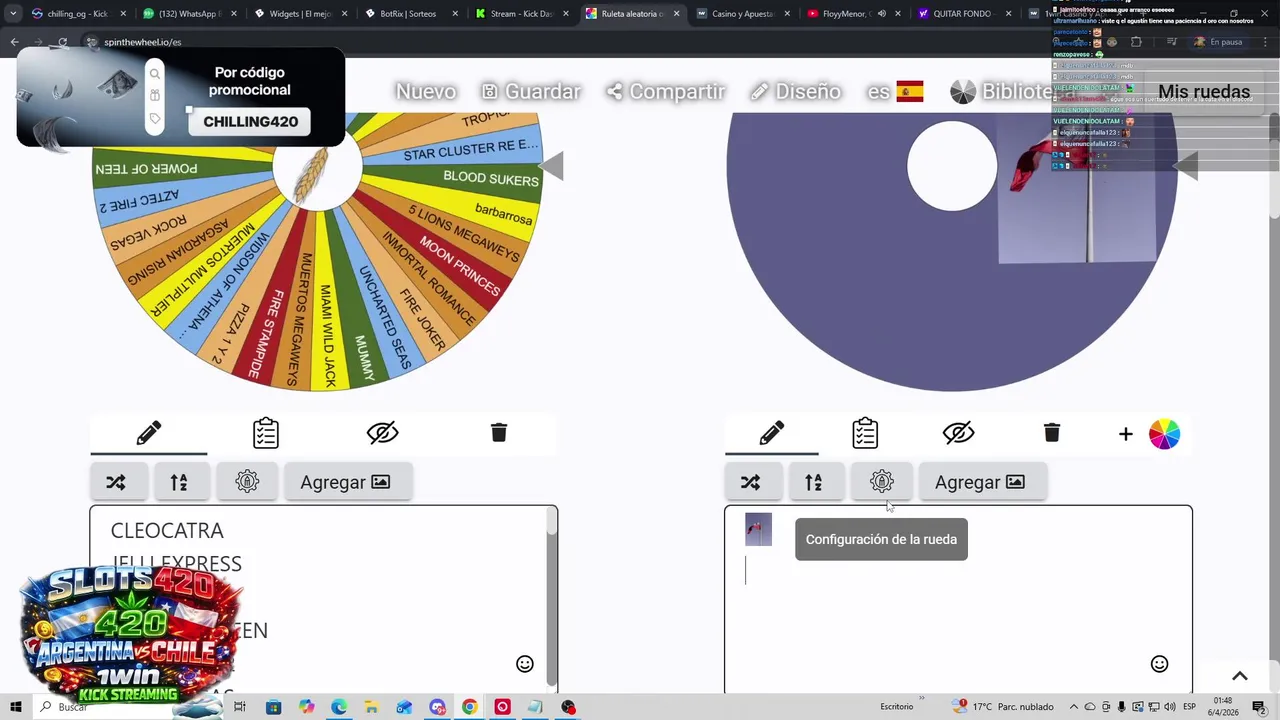Open wheel settings gear for right wheel
This screenshot has width=1280, height=720.
point(881,482)
